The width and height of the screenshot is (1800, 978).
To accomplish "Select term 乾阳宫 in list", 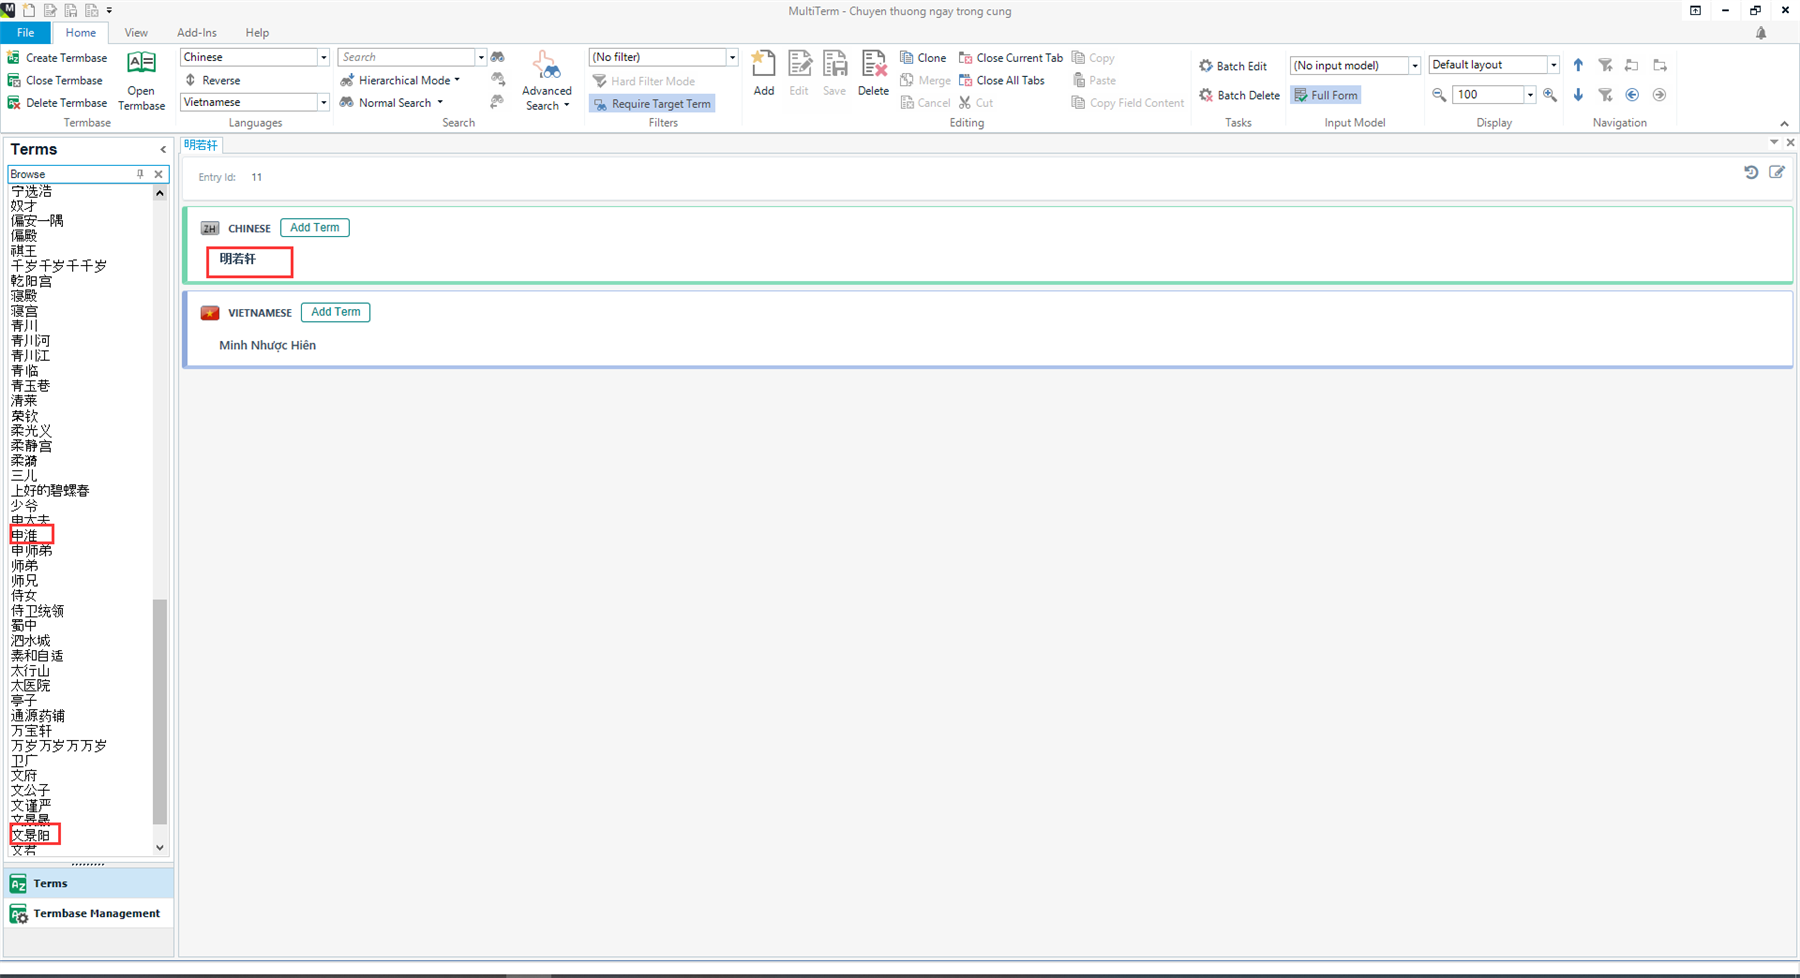I will [31, 281].
